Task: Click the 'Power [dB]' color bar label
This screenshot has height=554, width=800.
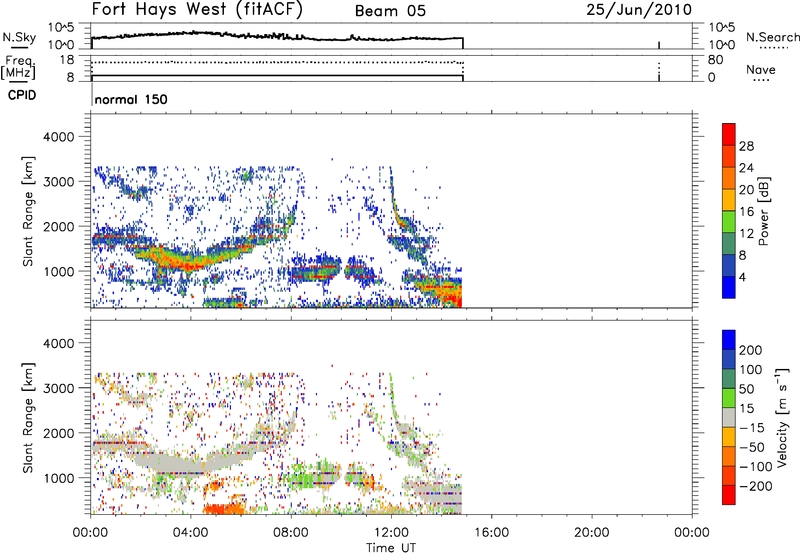Action: [x=764, y=211]
